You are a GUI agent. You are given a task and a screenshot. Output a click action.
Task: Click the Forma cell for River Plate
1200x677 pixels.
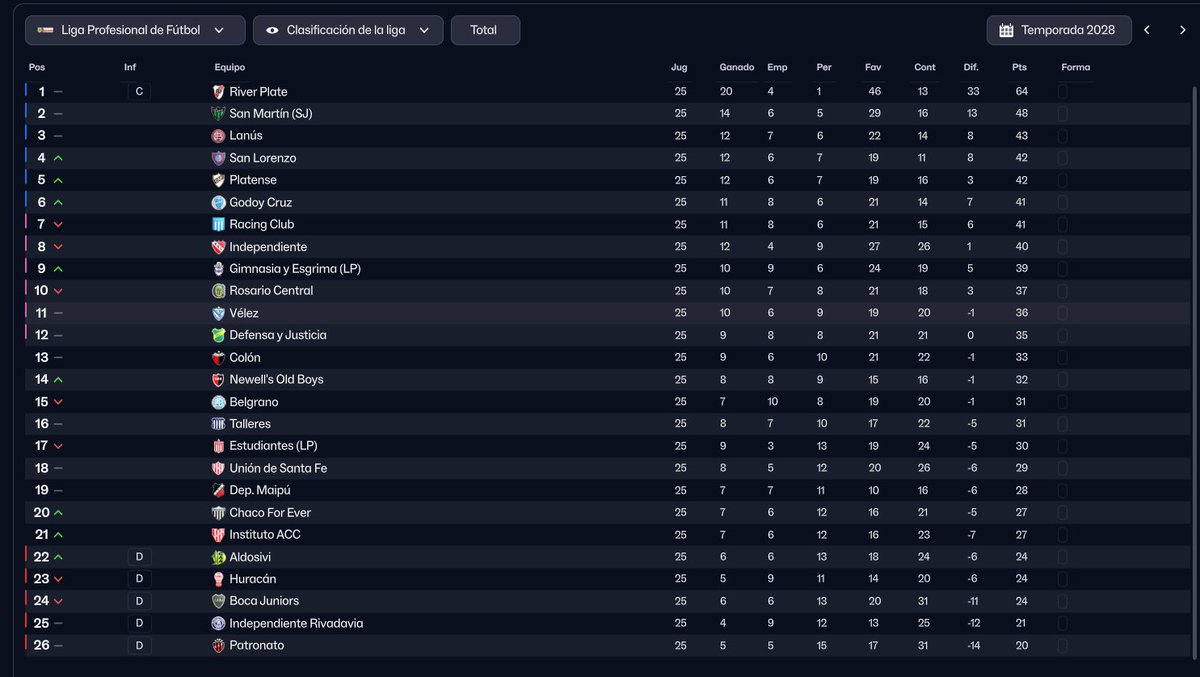click(1062, 92)
